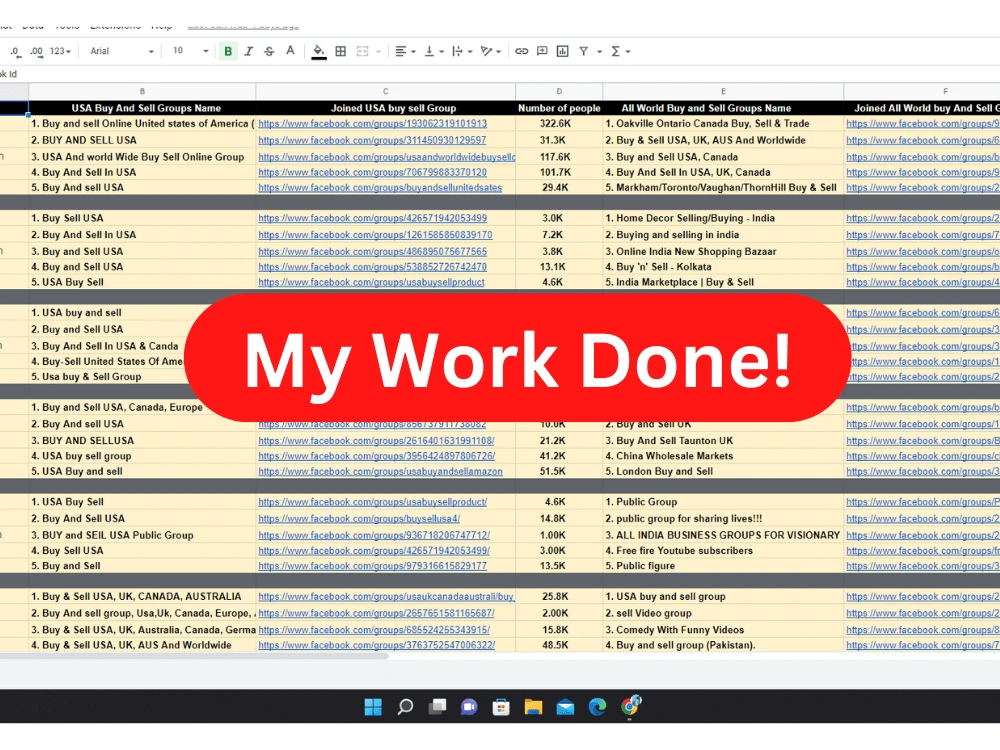This screenshot has height=750, width=1000.
Task: Click the horizontal scrollbar of the sheet
Action: [194, 656]
